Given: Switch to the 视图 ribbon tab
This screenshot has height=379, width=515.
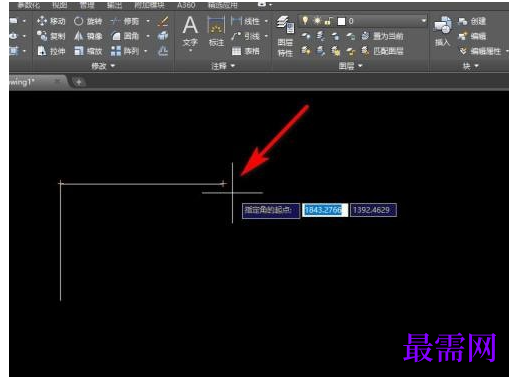Looking at the screenshot, I should 60,6.
